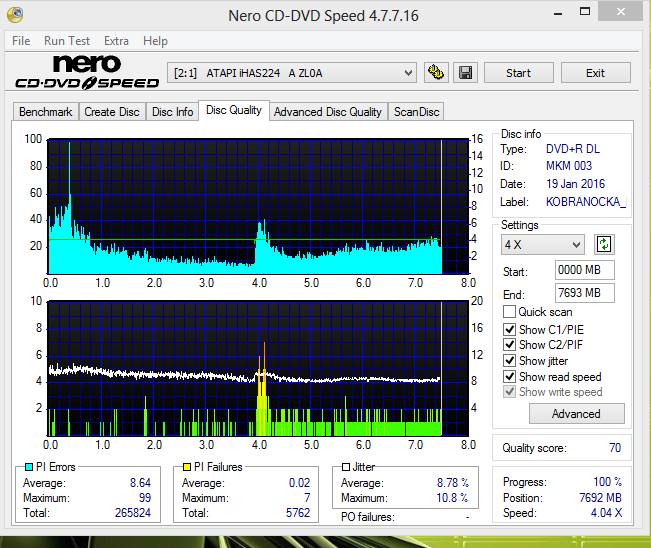Switch to the Disc Info tab
This screenshot has height=548, width=651.
(x=172, y=112)
